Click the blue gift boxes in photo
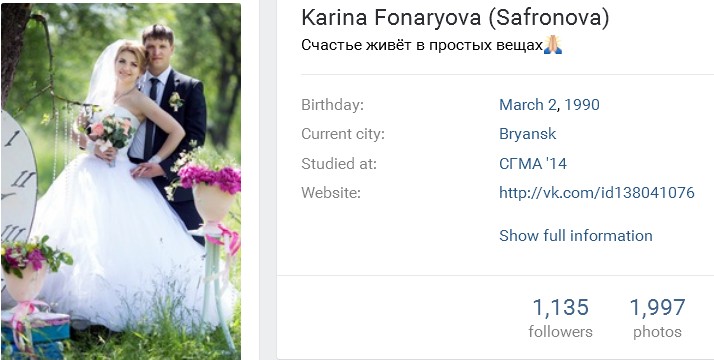This screenshot has height=360, width=714. (34, 335)
